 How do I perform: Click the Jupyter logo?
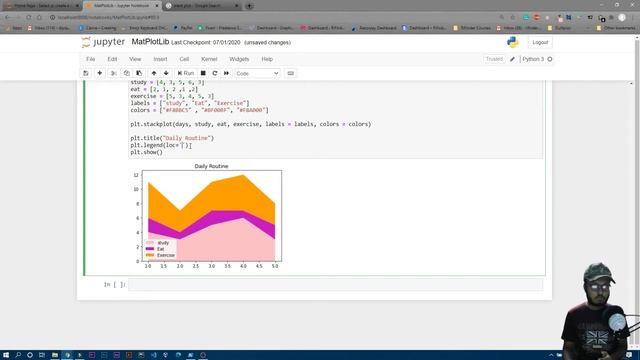[103, 42]
